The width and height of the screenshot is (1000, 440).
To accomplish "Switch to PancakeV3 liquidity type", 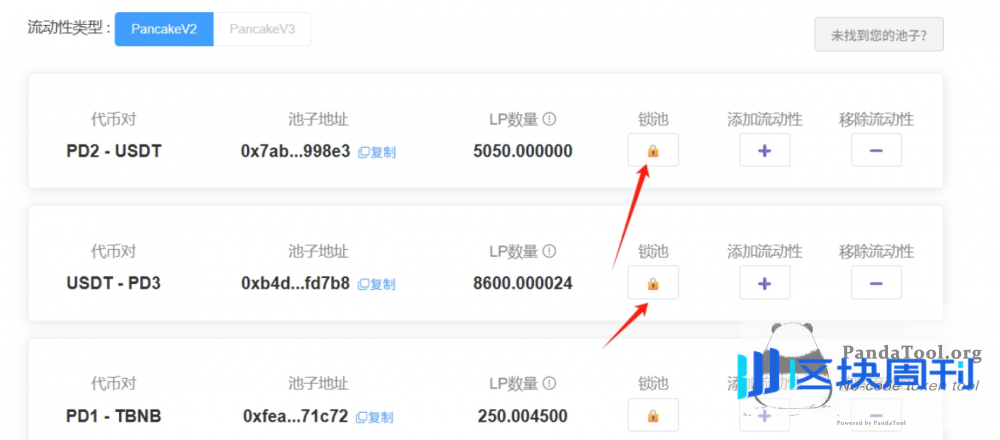I will [262, 29].
